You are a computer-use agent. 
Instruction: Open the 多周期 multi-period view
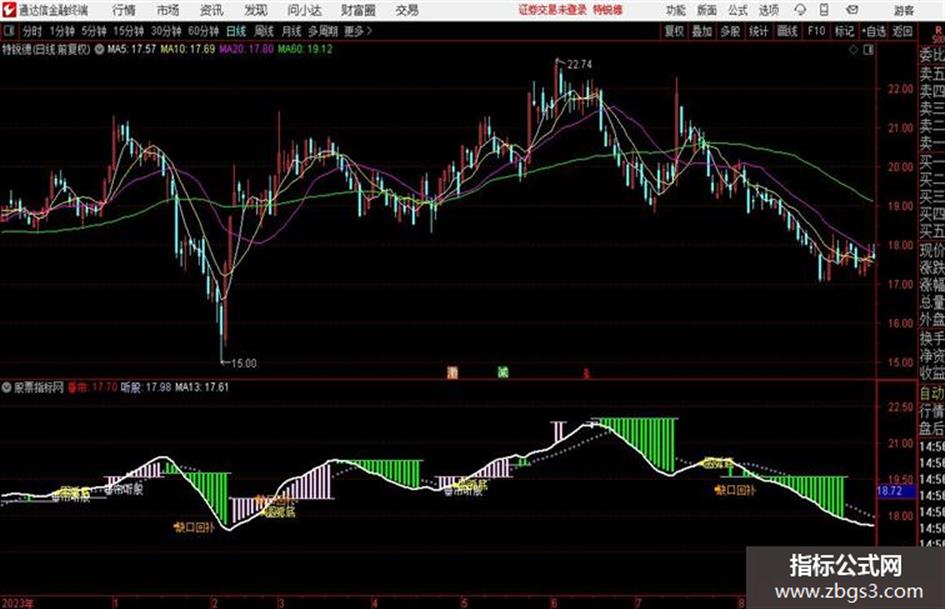point(323,31)
